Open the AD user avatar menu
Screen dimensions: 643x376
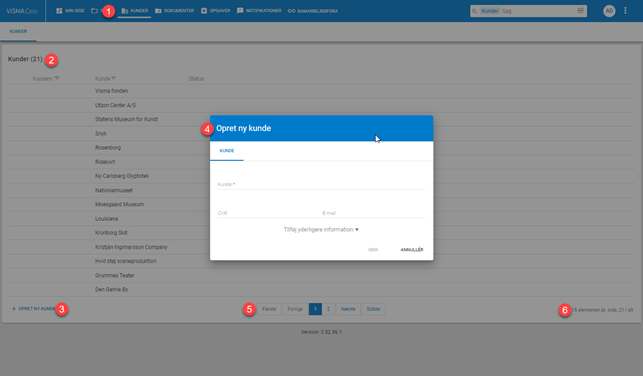click(609, 11)
